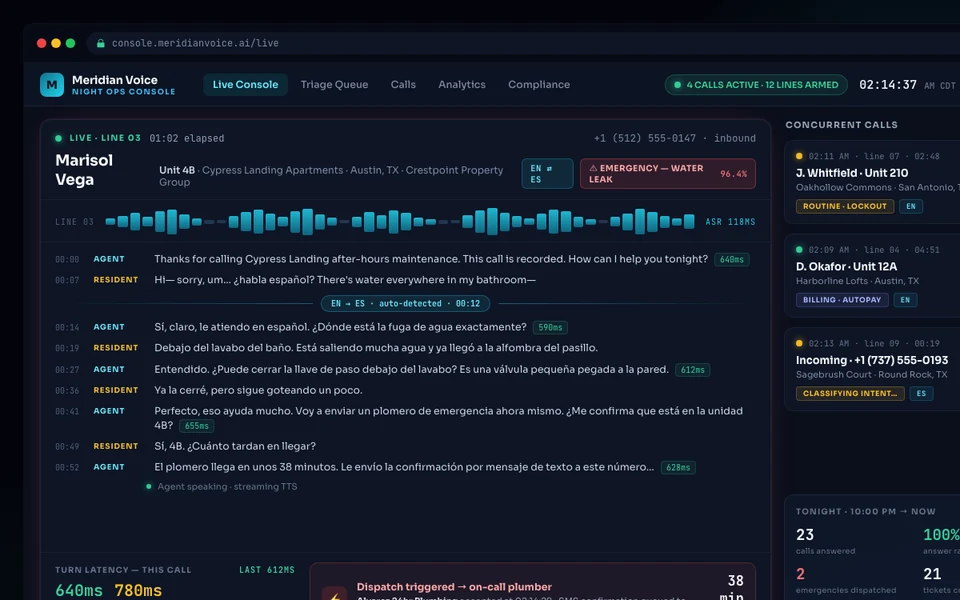The width and height of the screenshot is (960, 600).
Task: Open the D. Okafor · Unit 12A call card
Action: [872, 276]
